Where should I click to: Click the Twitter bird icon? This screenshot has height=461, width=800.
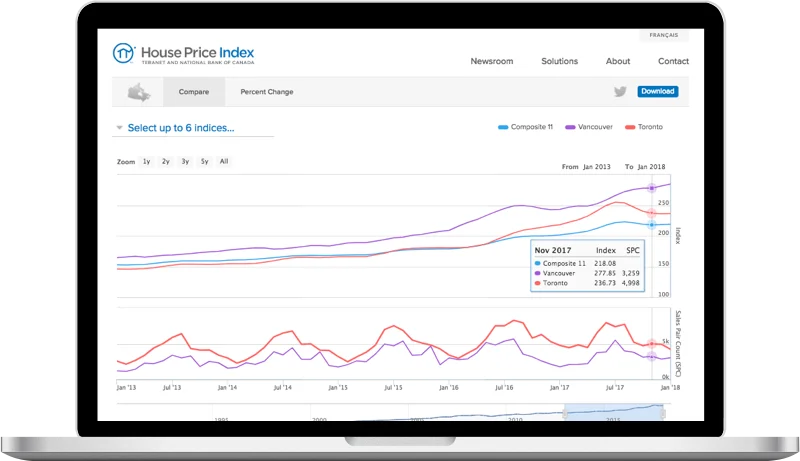point(620,92)
